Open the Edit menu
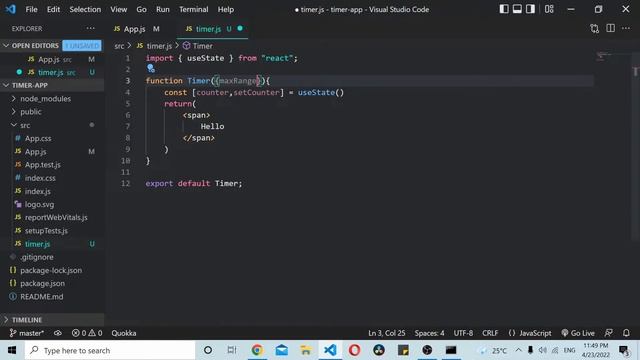Screen dimensions: 640x360 [53, 9]
